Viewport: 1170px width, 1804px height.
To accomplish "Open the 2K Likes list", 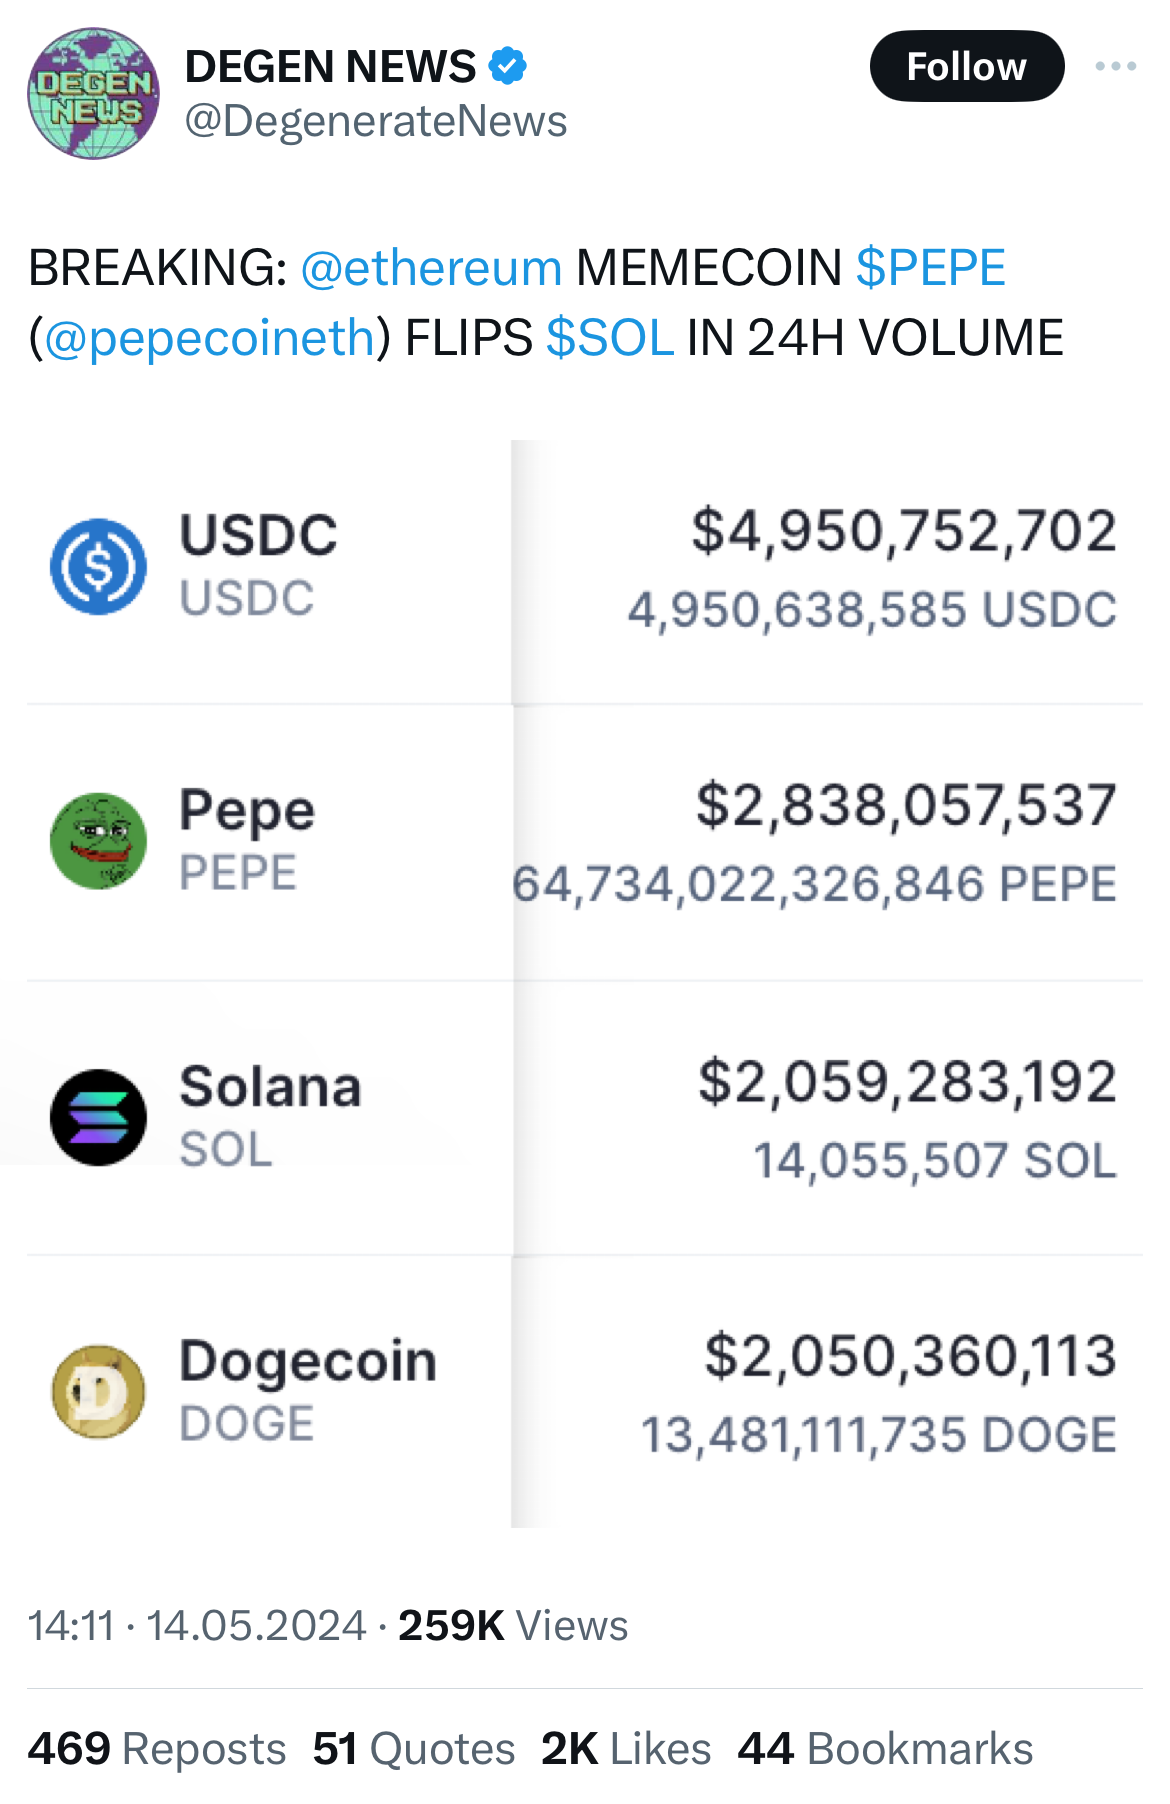I will (x=626, y=1750).
